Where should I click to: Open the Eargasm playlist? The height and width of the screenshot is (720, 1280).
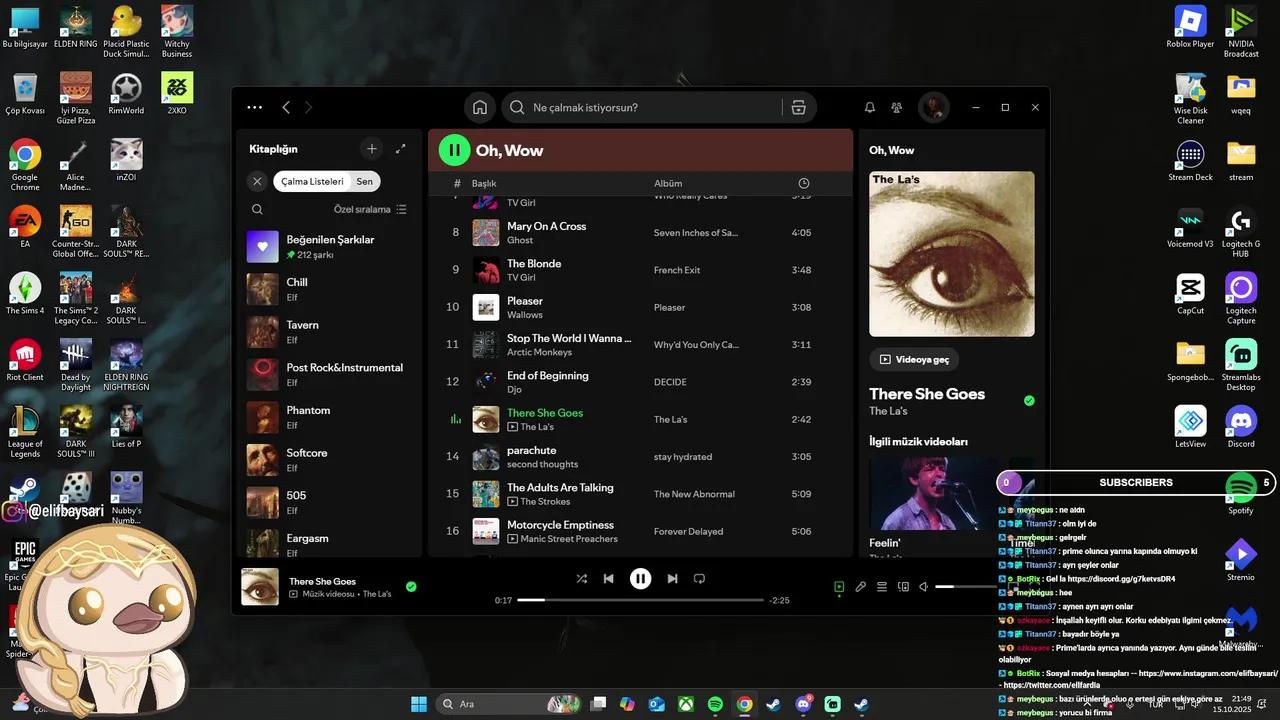[x=330, y=544]
